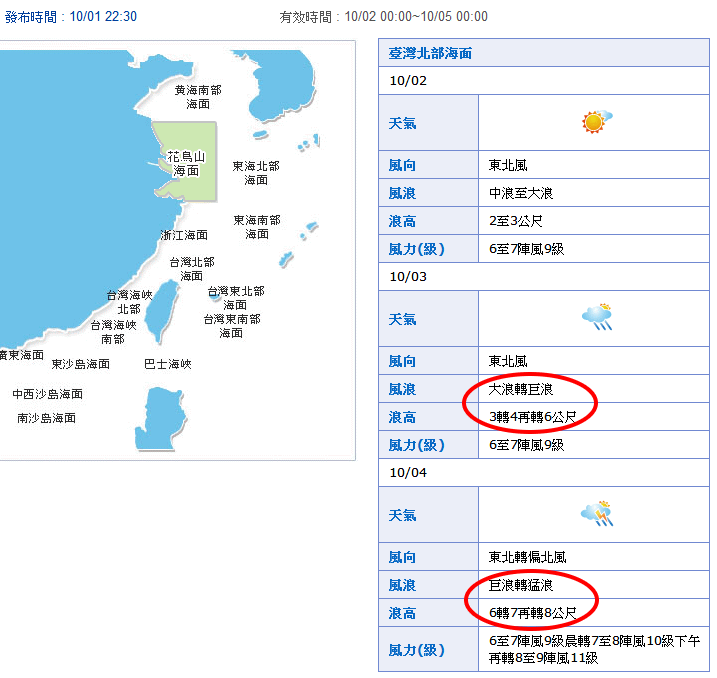
Task: Select 東海南部海面 on the map
Action: click(257, 227)
